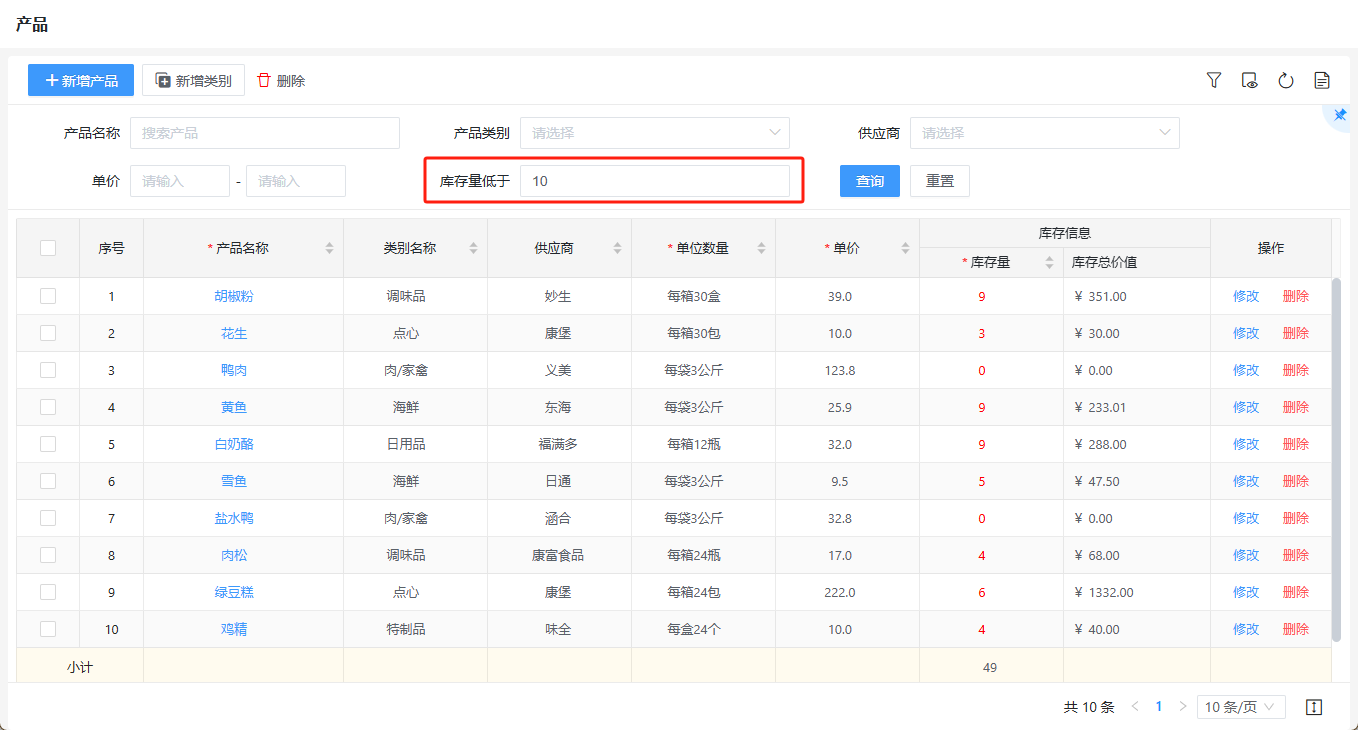Expand the 供应商 dropdown
This screenshot has width=1358, height=730.
pyautogui.click(x=1044, y=133)
